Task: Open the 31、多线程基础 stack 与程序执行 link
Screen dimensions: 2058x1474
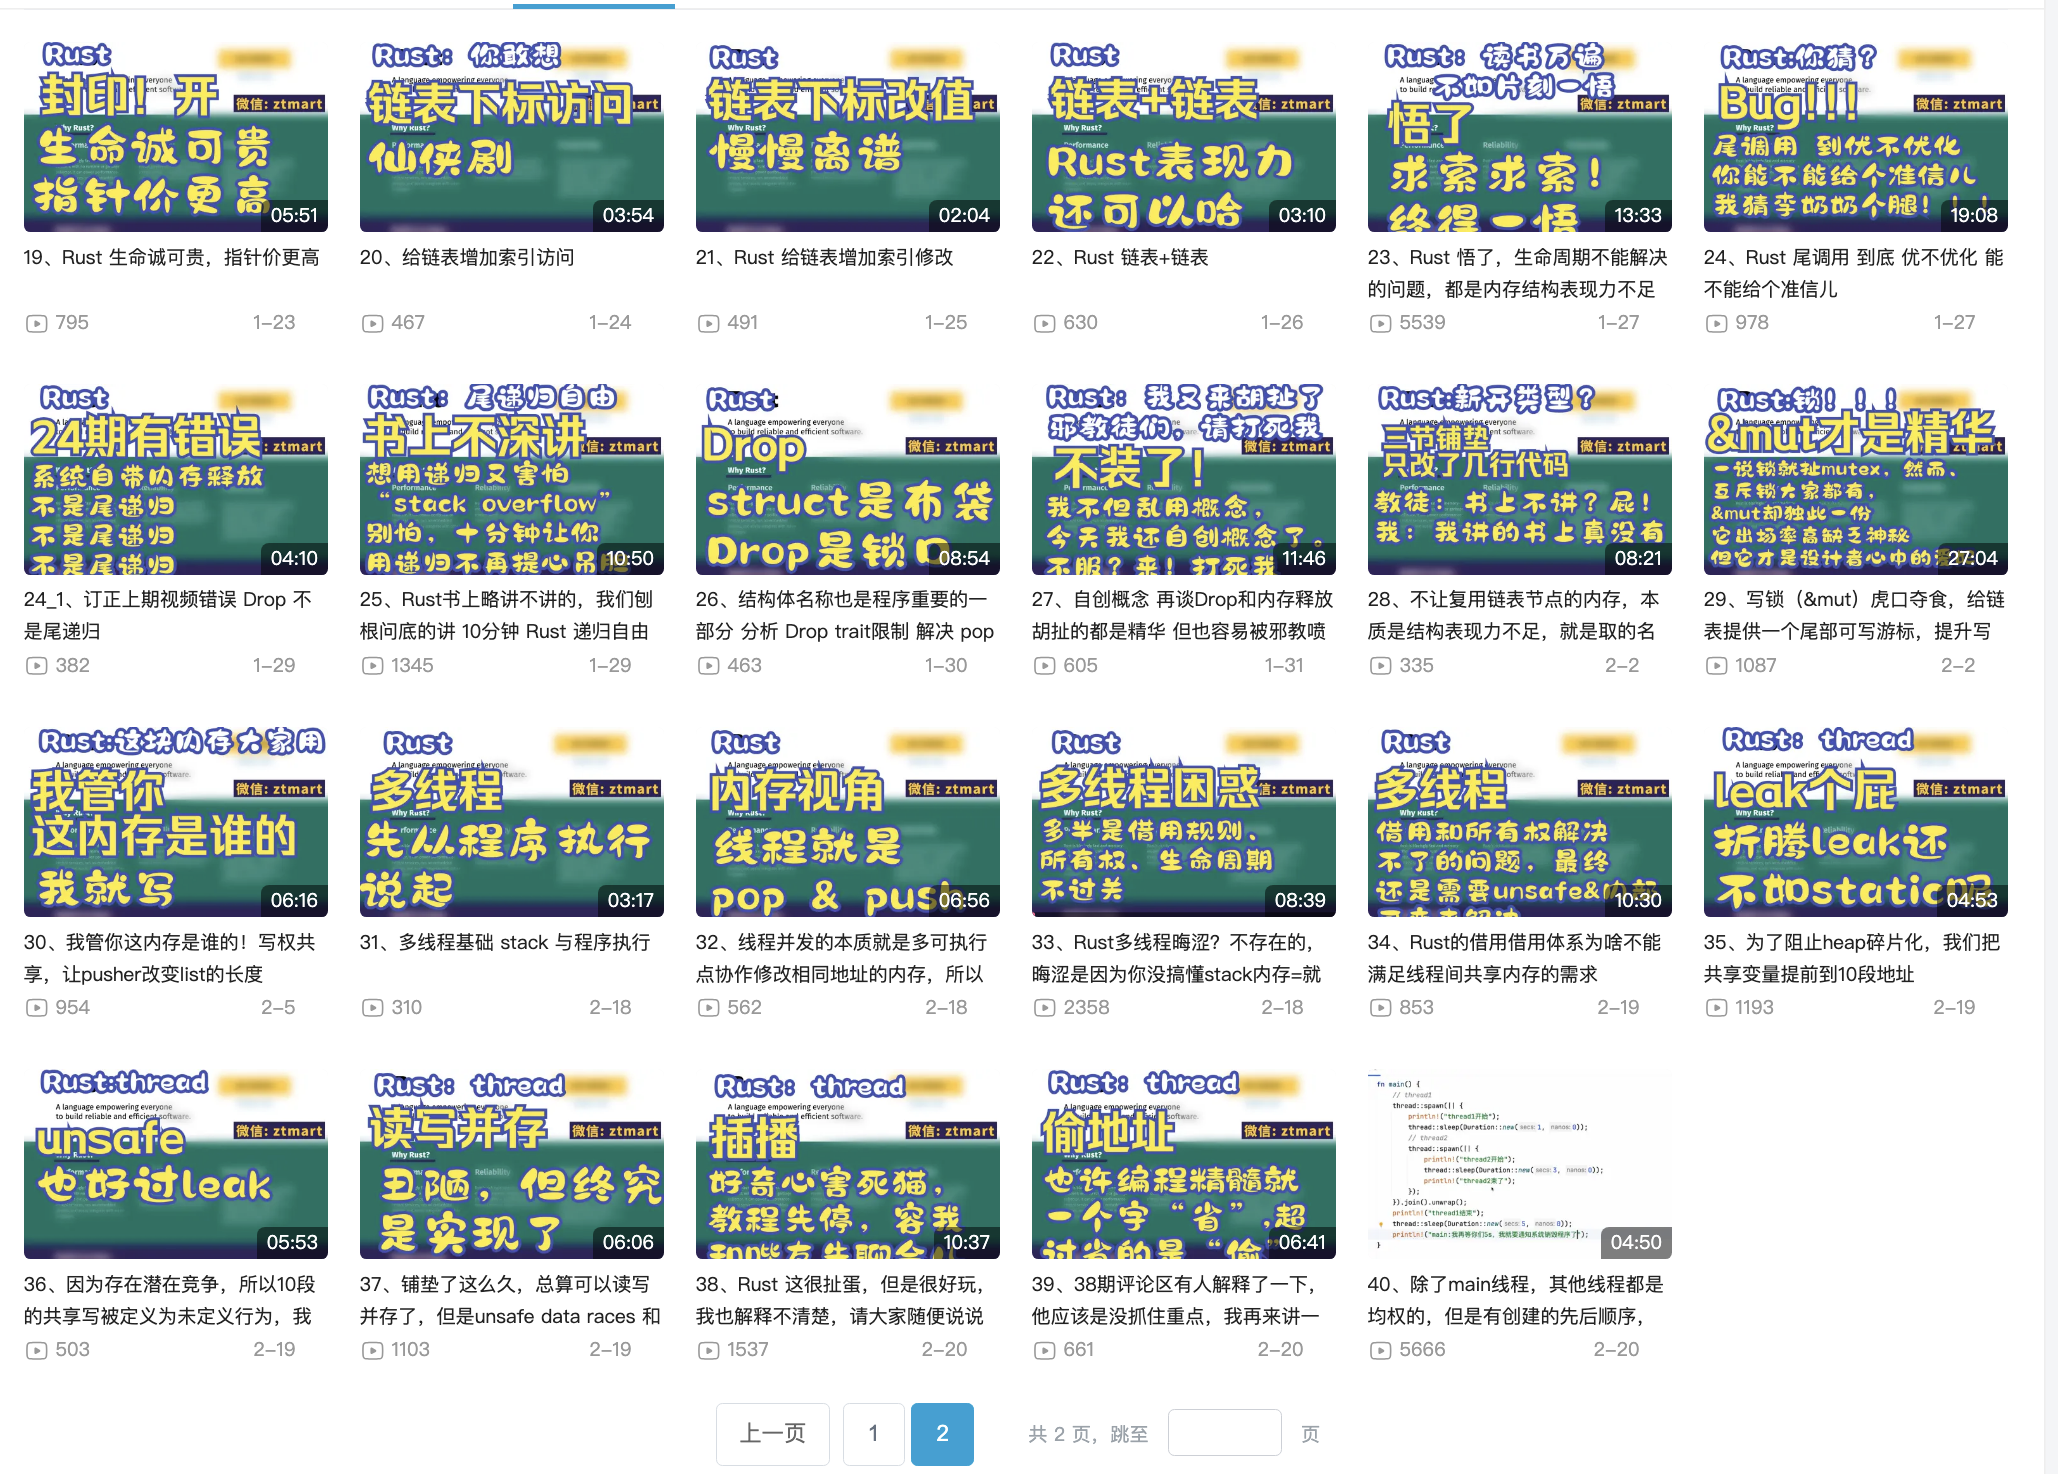Action: coord(504,943)
